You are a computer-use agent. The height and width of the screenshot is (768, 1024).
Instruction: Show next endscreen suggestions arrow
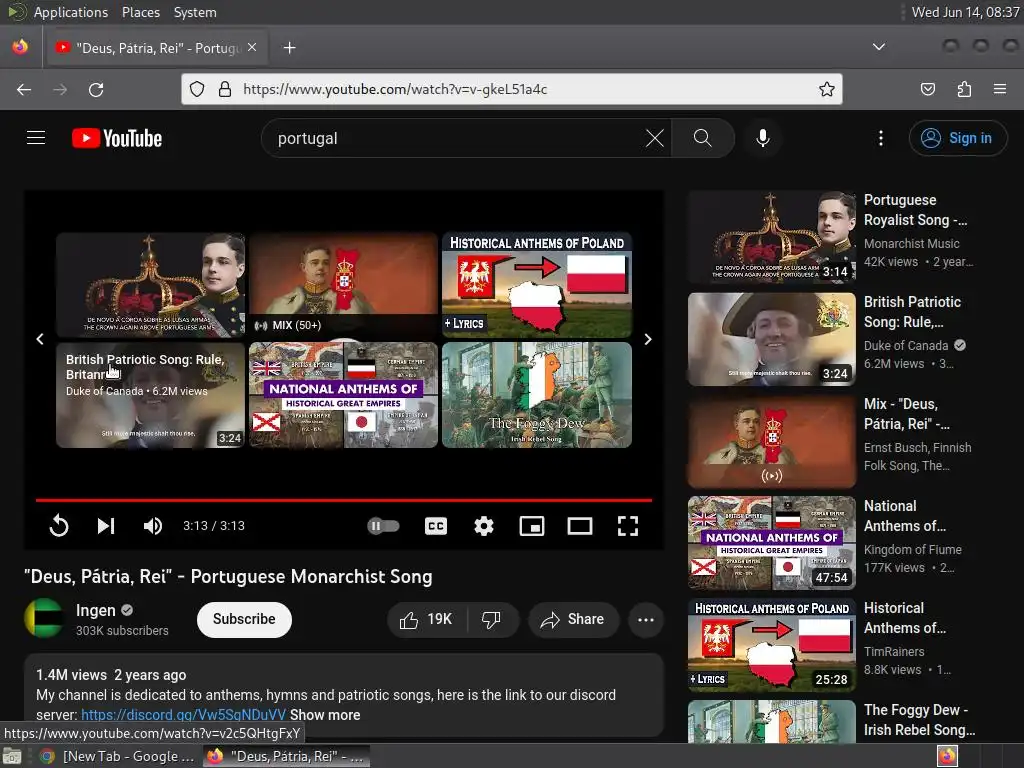648,339
